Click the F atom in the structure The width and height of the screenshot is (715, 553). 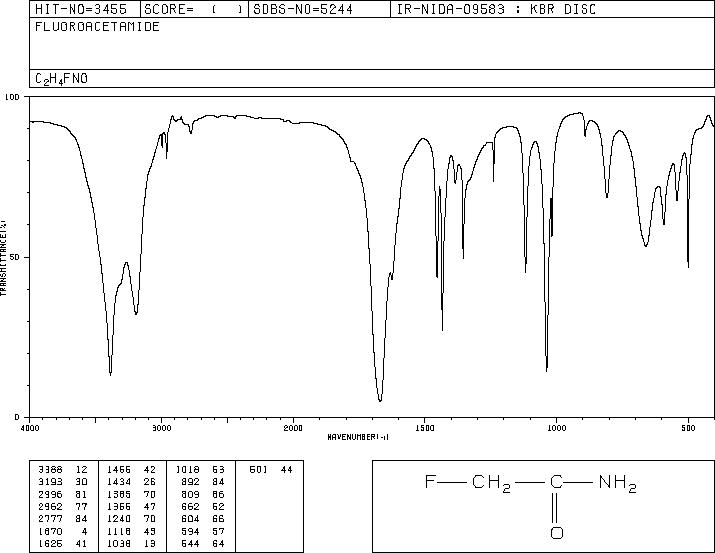[x=429, y=481]
